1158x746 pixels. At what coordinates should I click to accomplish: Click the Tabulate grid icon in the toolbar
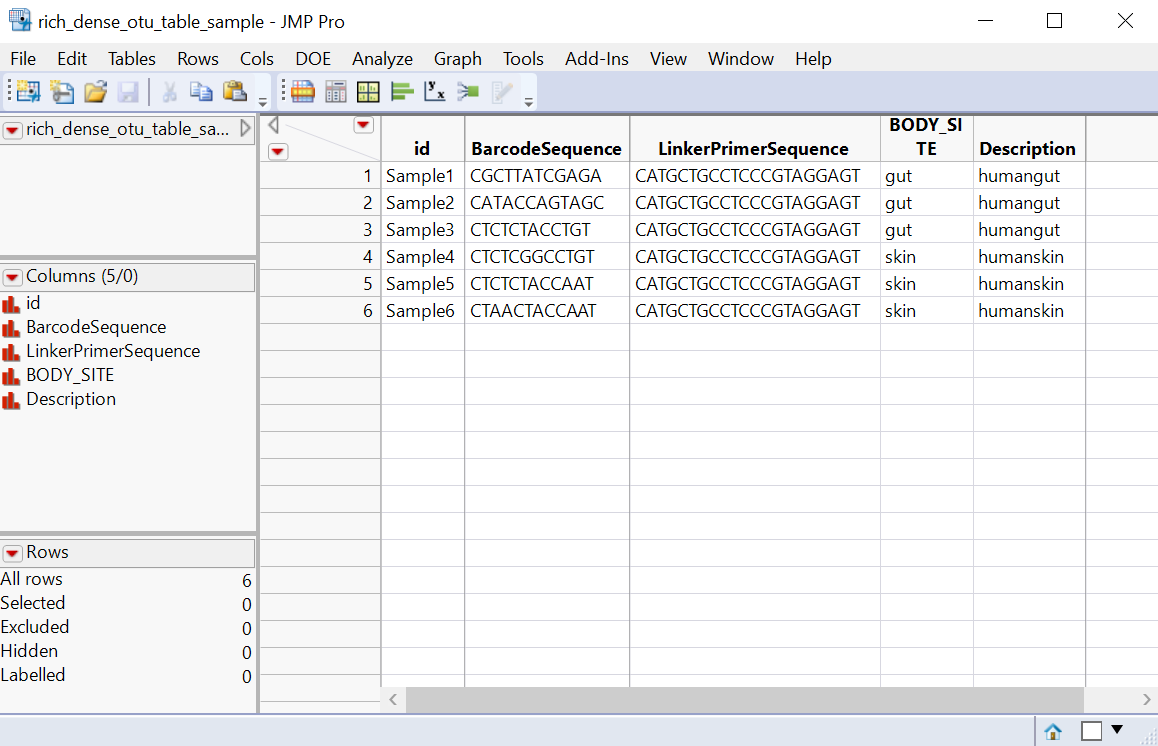pos(334,91)
